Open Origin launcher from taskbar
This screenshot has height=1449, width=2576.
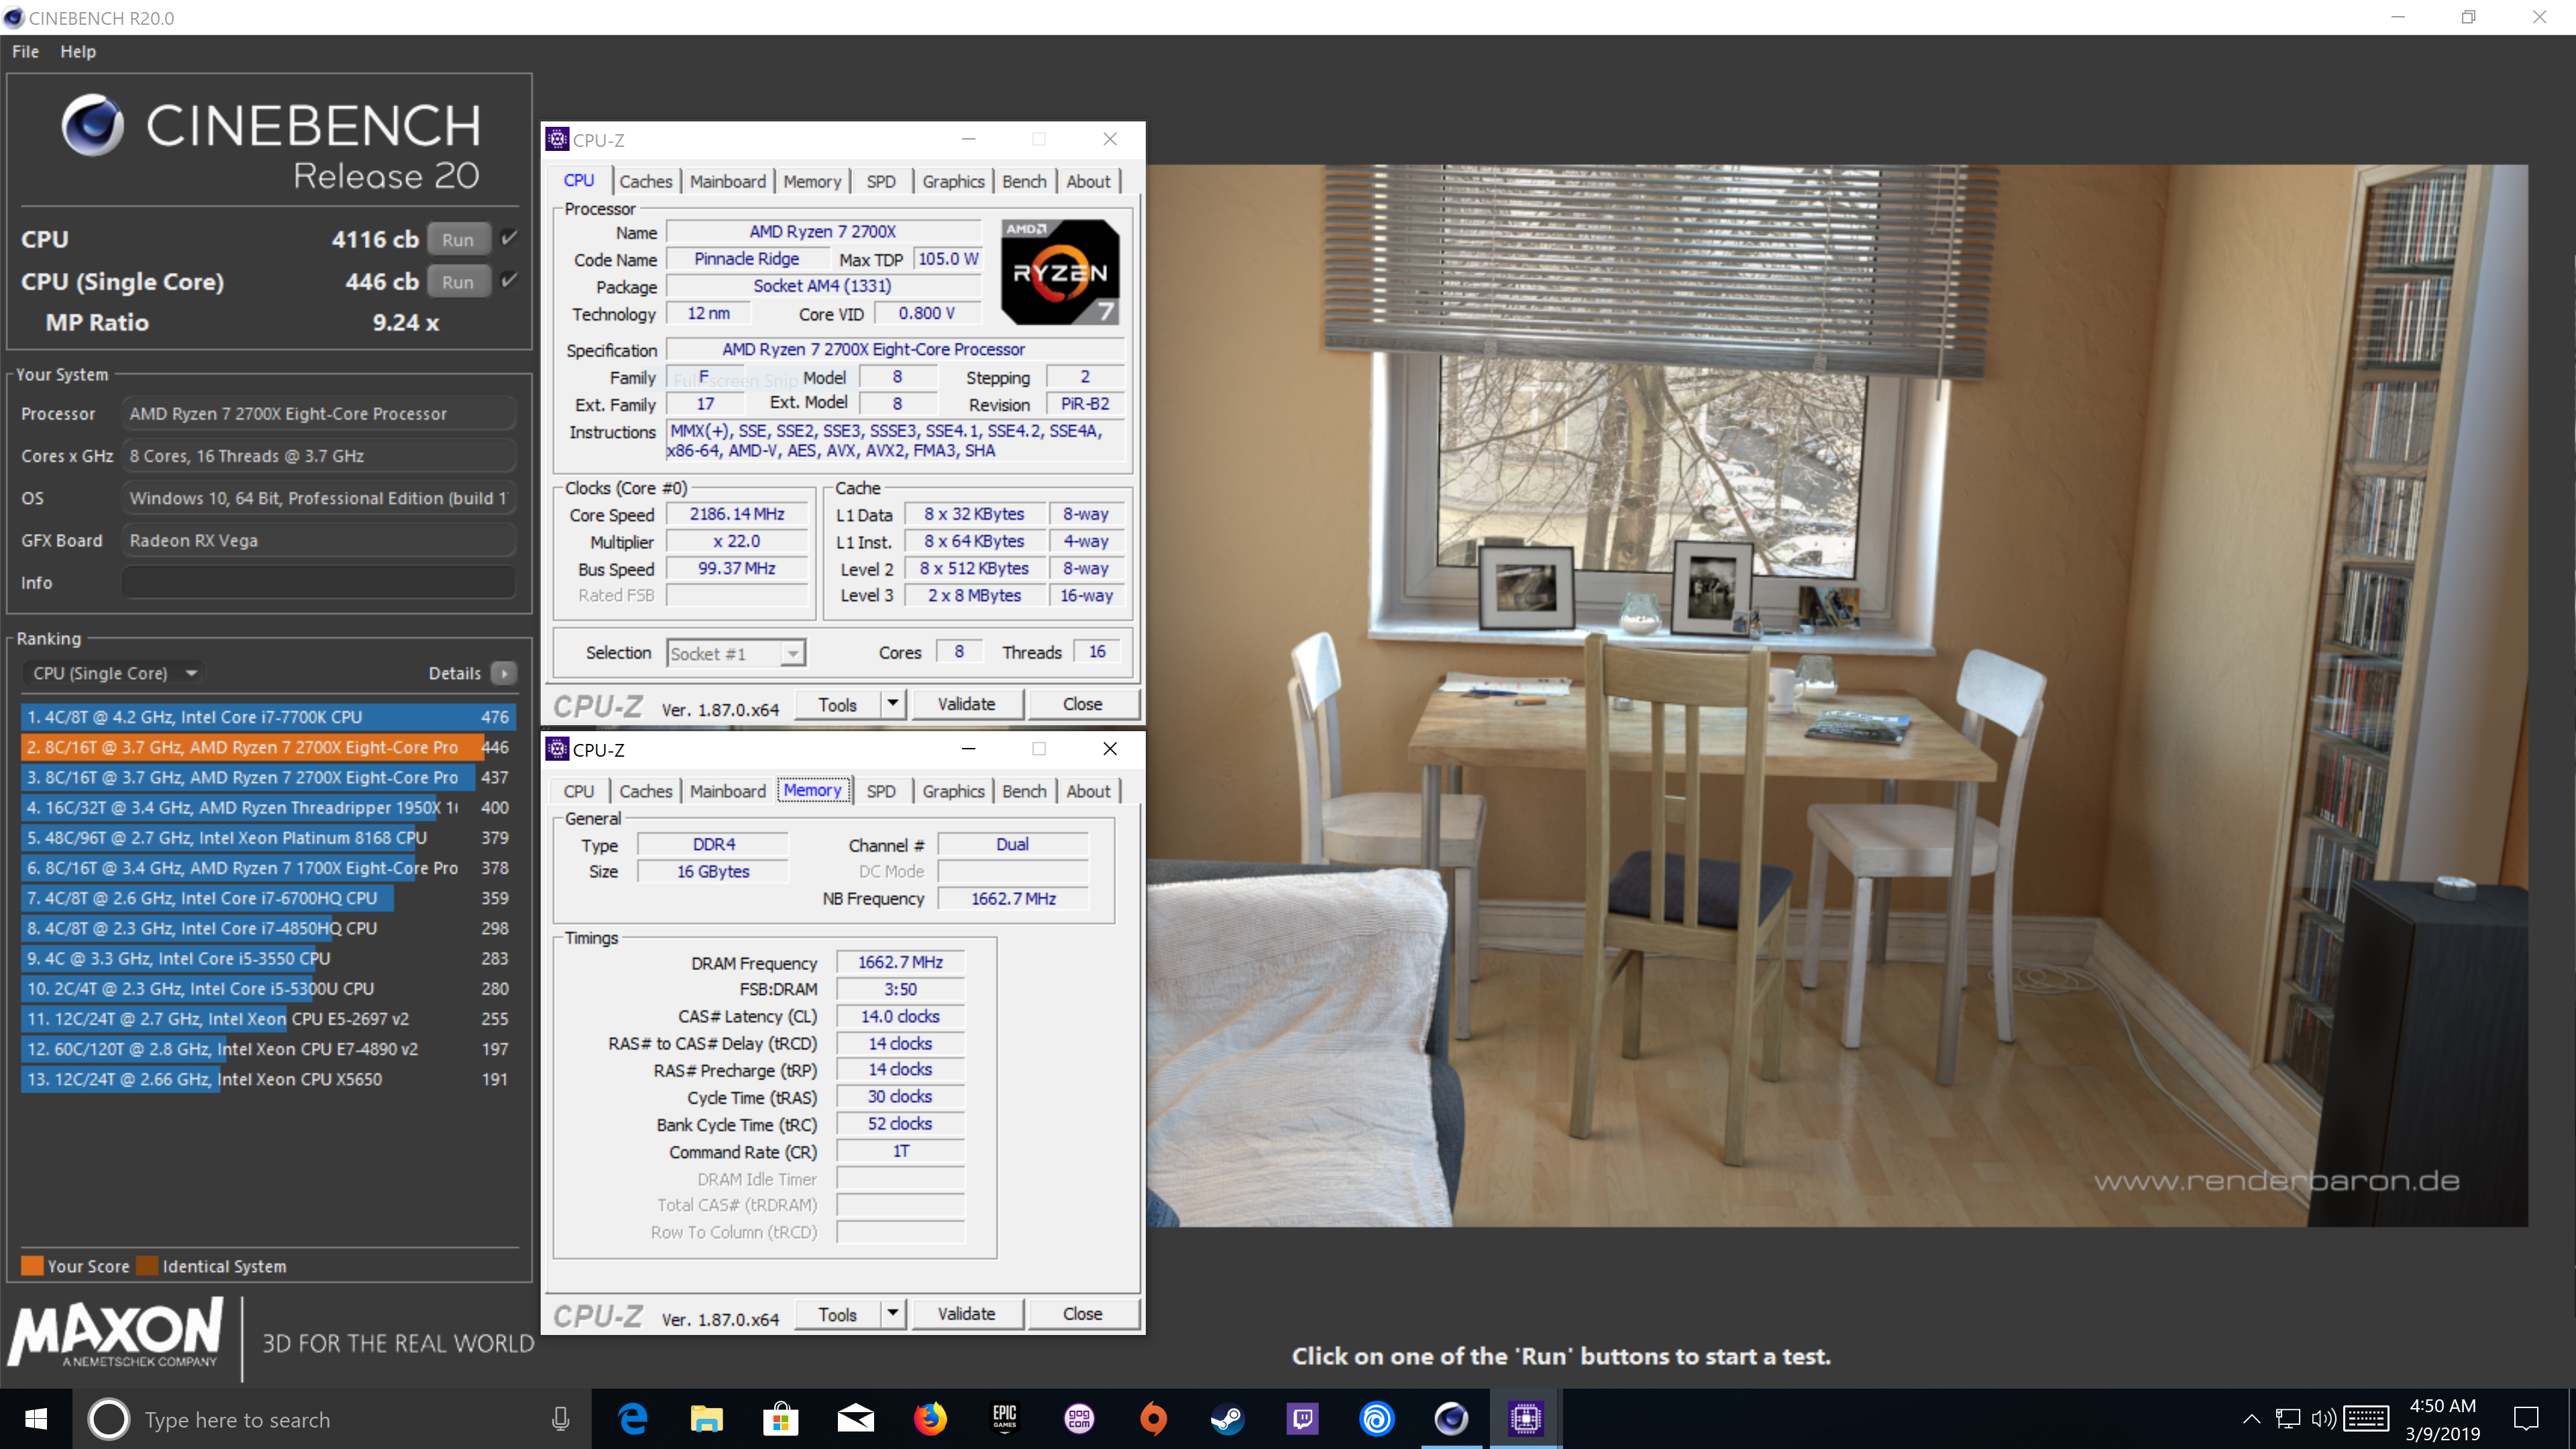(1153, 1418)
